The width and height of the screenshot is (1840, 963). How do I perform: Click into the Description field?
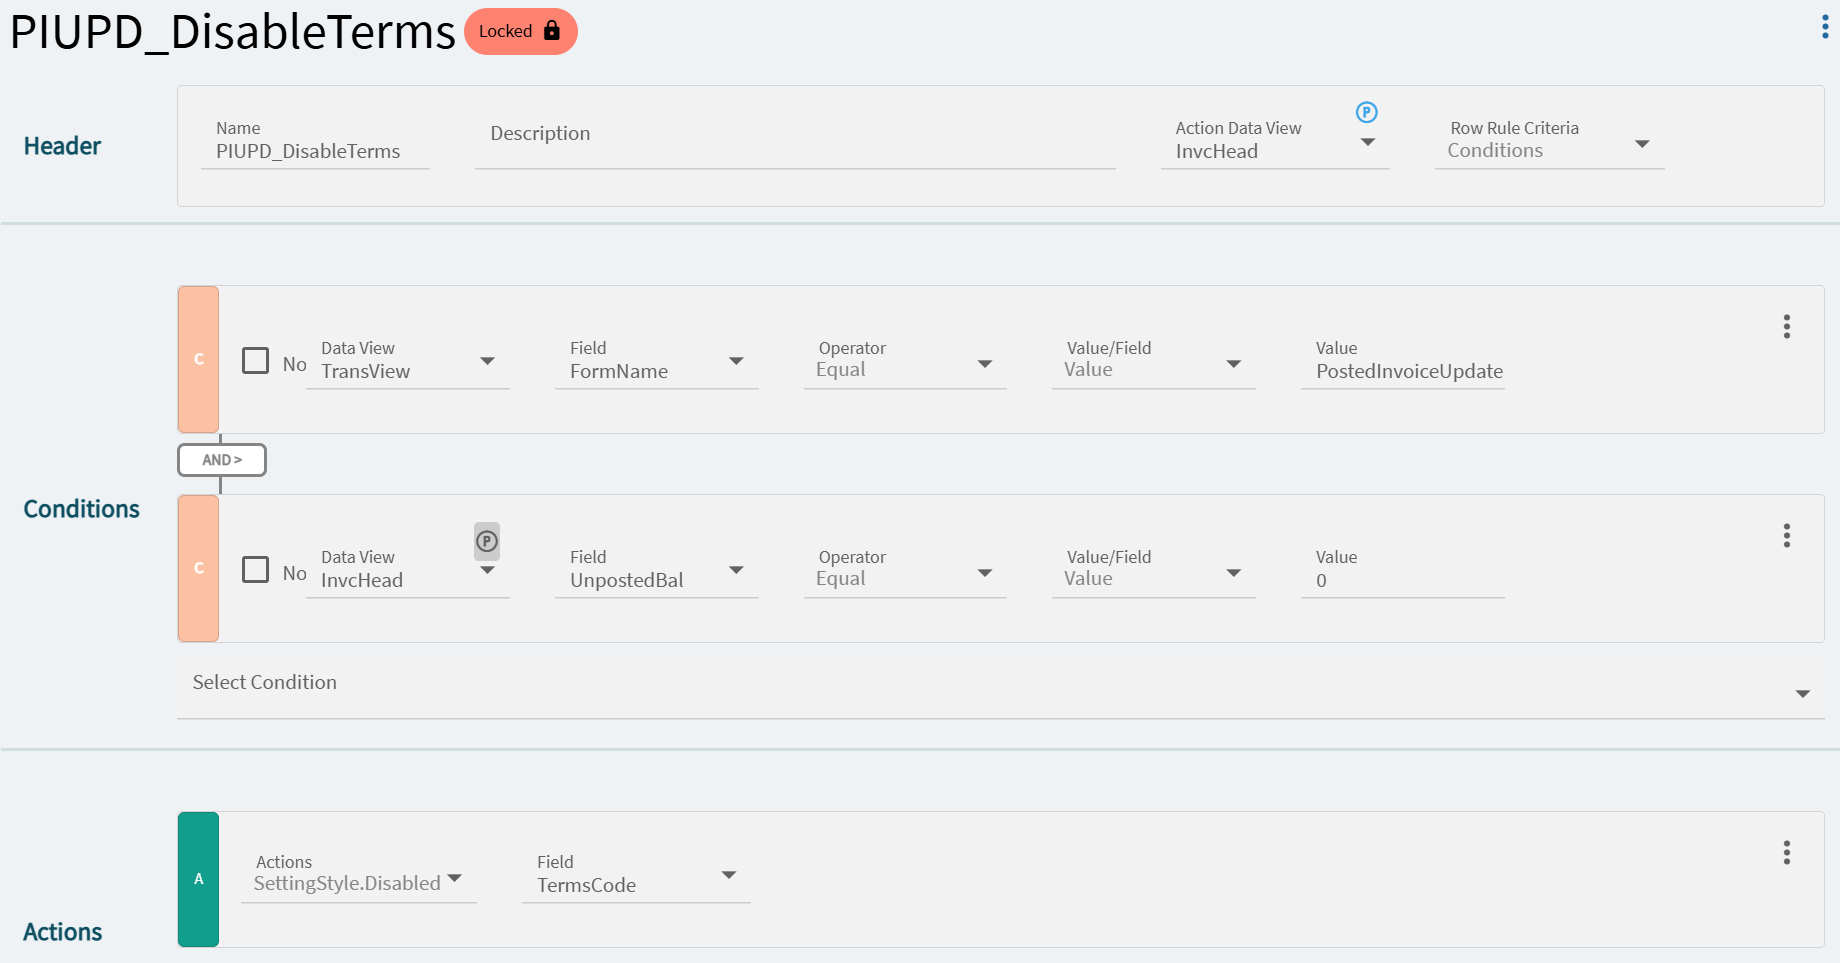(795, 143)
